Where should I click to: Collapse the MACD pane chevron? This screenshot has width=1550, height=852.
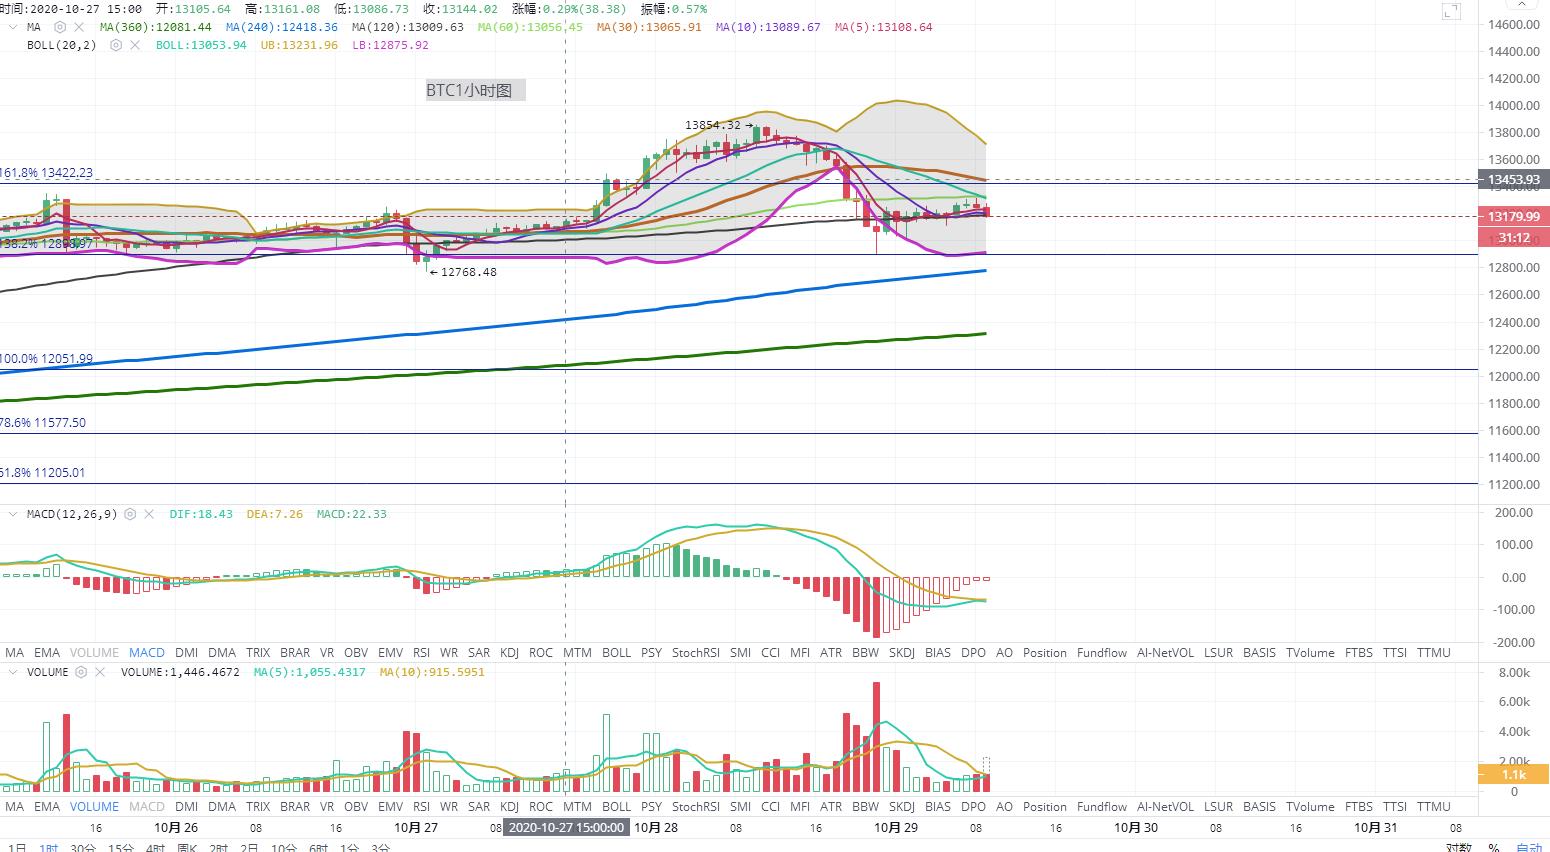13,514
